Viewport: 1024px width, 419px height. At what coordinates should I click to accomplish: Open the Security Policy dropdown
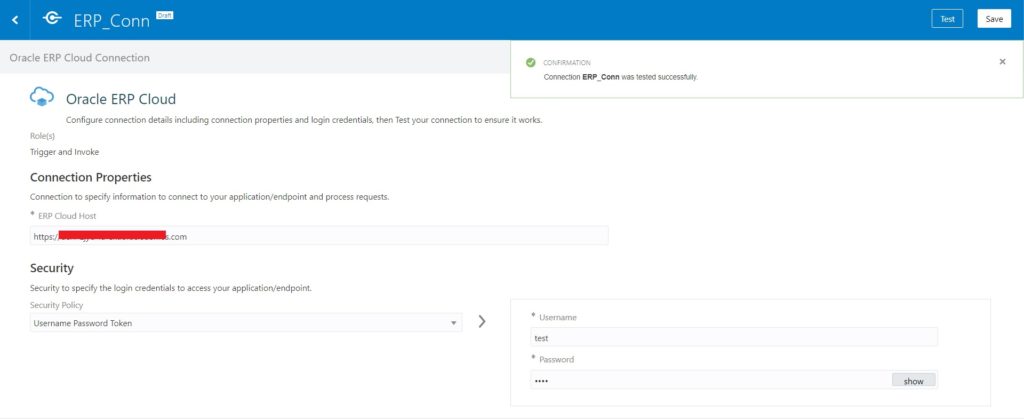click(246, 323)
